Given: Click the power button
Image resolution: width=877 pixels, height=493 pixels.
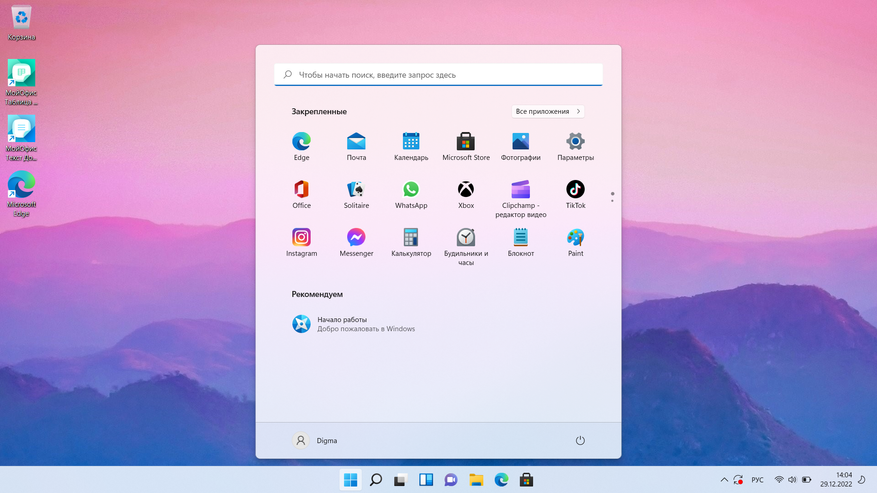Looking at the screenshot, I should [580, 440].
